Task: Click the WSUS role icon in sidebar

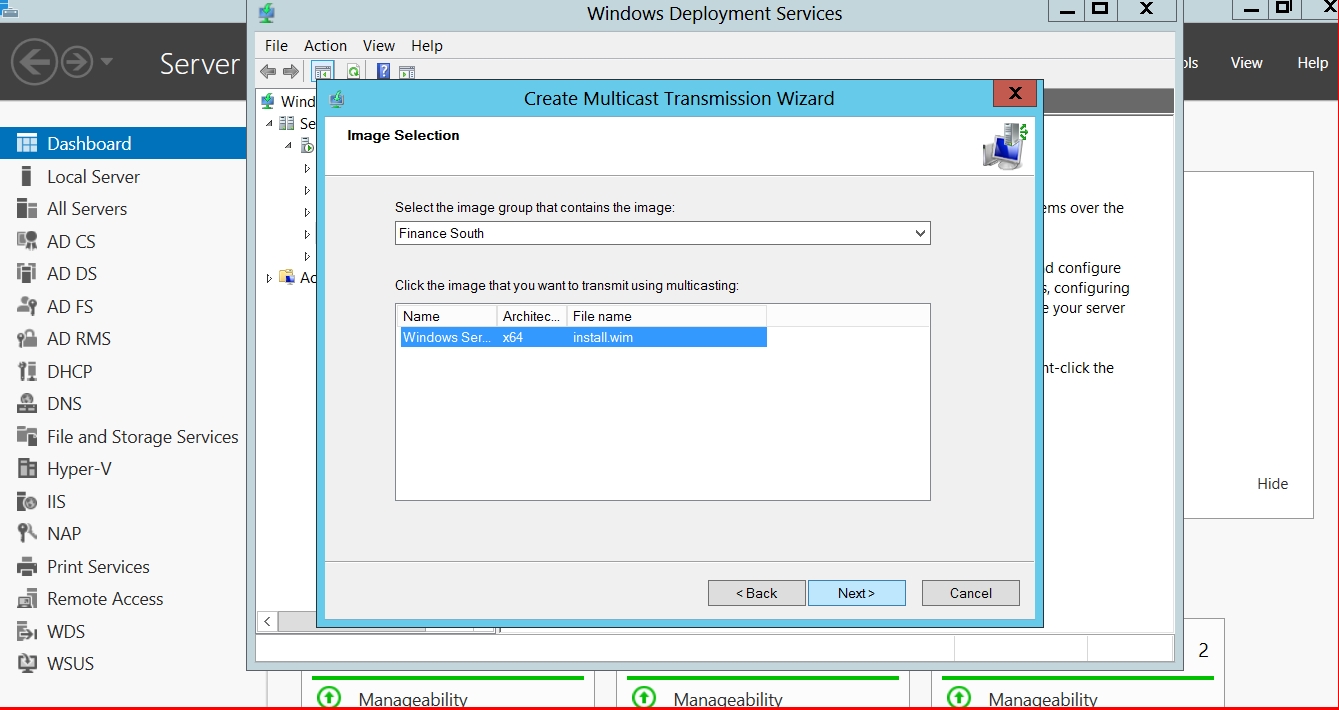Action: [27, 663]
